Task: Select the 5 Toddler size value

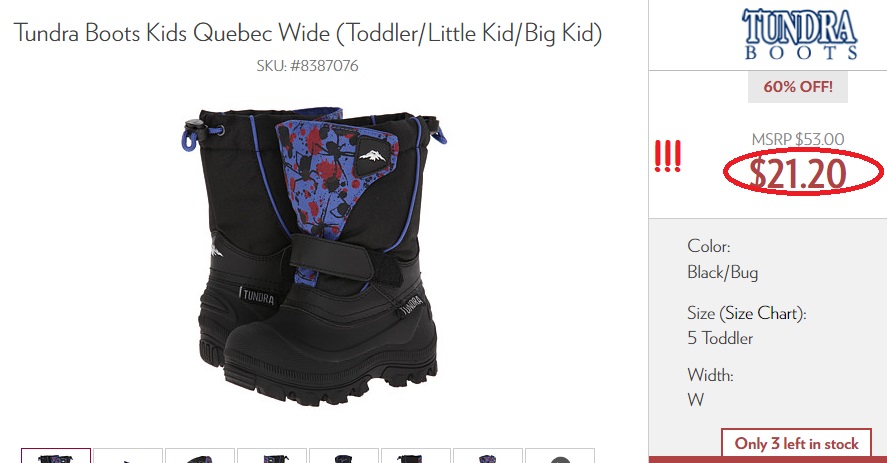Action: point(720,338)
